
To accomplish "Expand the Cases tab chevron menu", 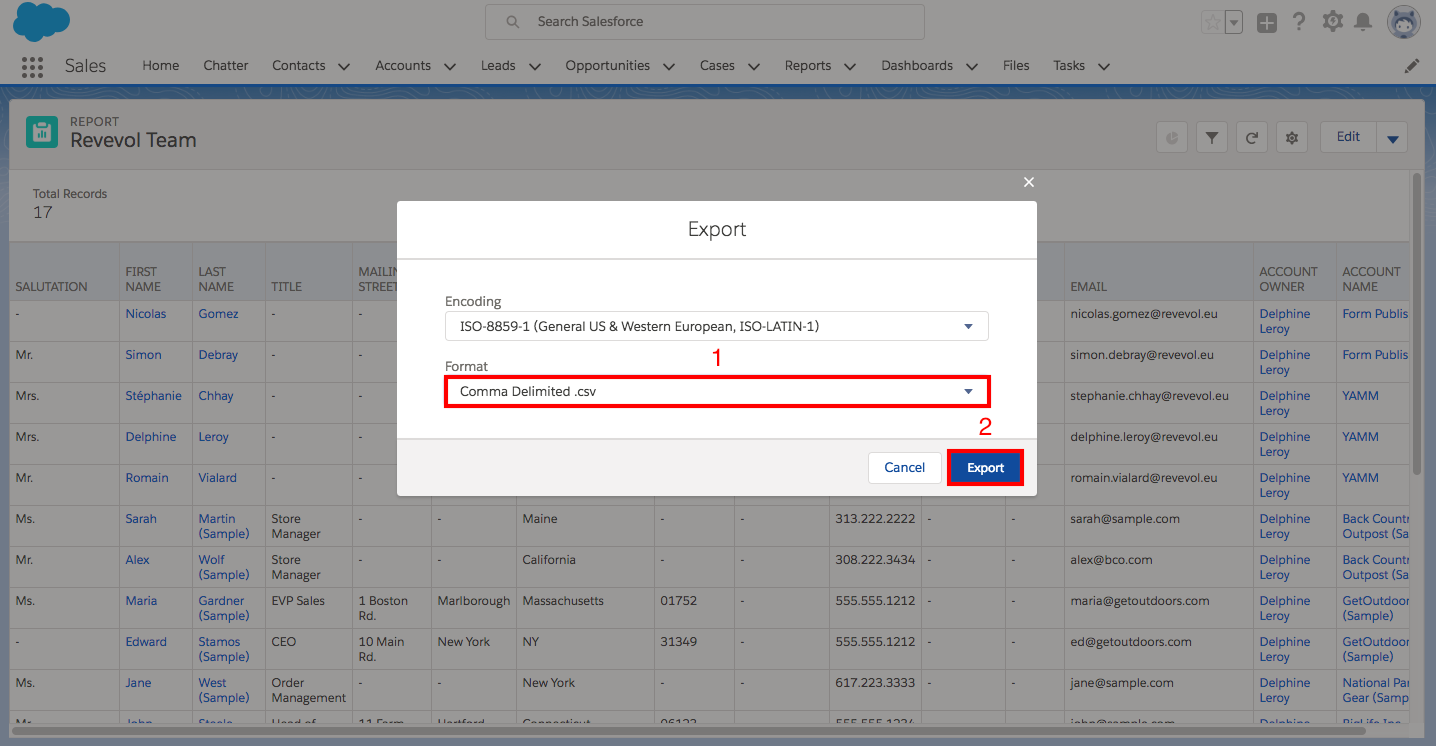I will point(753,67).
